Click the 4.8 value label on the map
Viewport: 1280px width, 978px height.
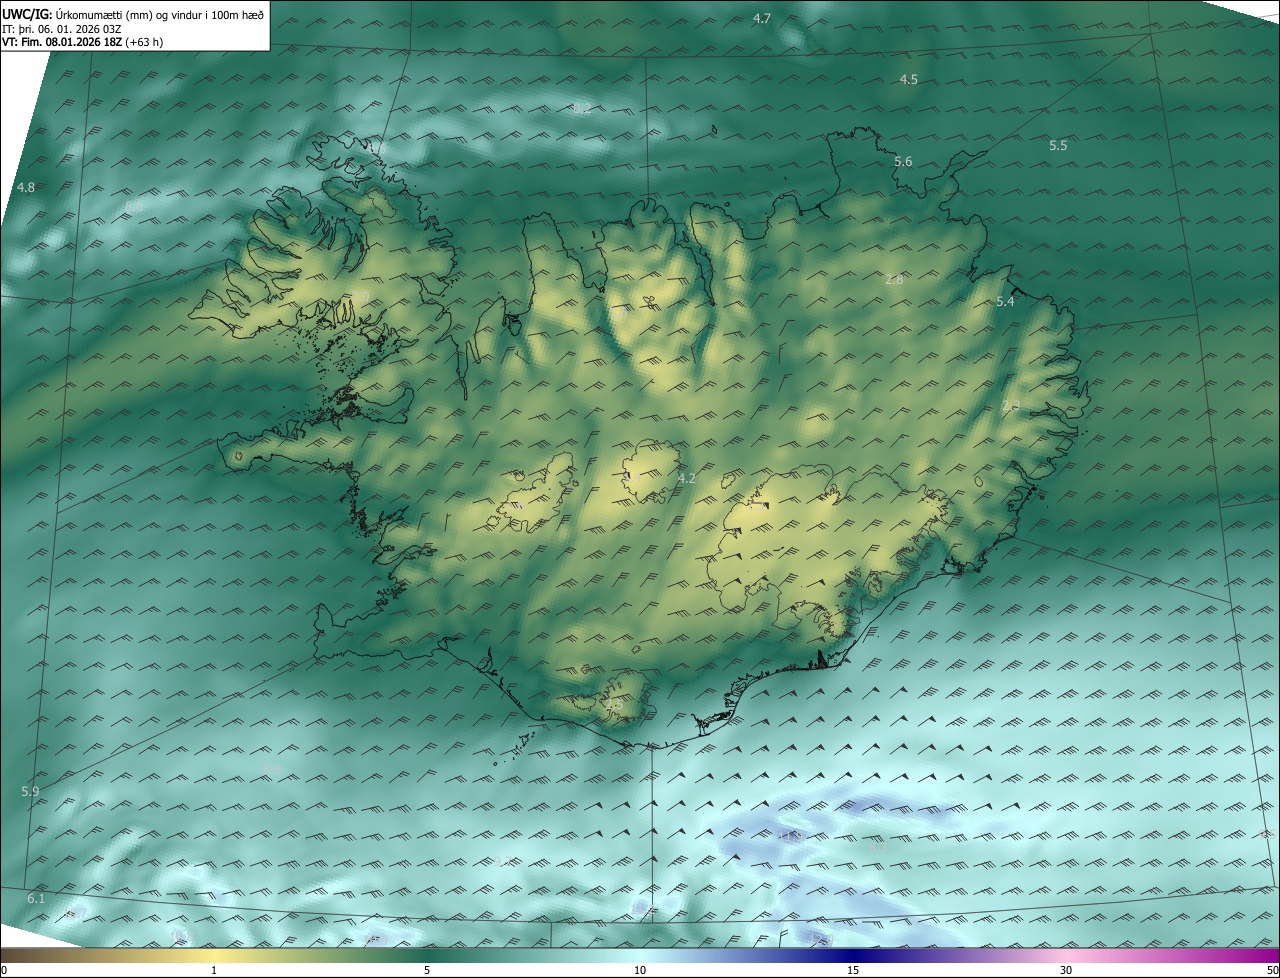(x=26, y=187)
